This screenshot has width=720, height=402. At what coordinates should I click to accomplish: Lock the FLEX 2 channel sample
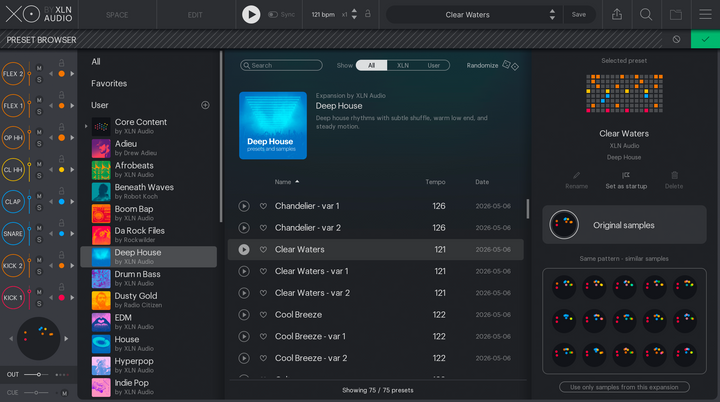pos(62,62)
